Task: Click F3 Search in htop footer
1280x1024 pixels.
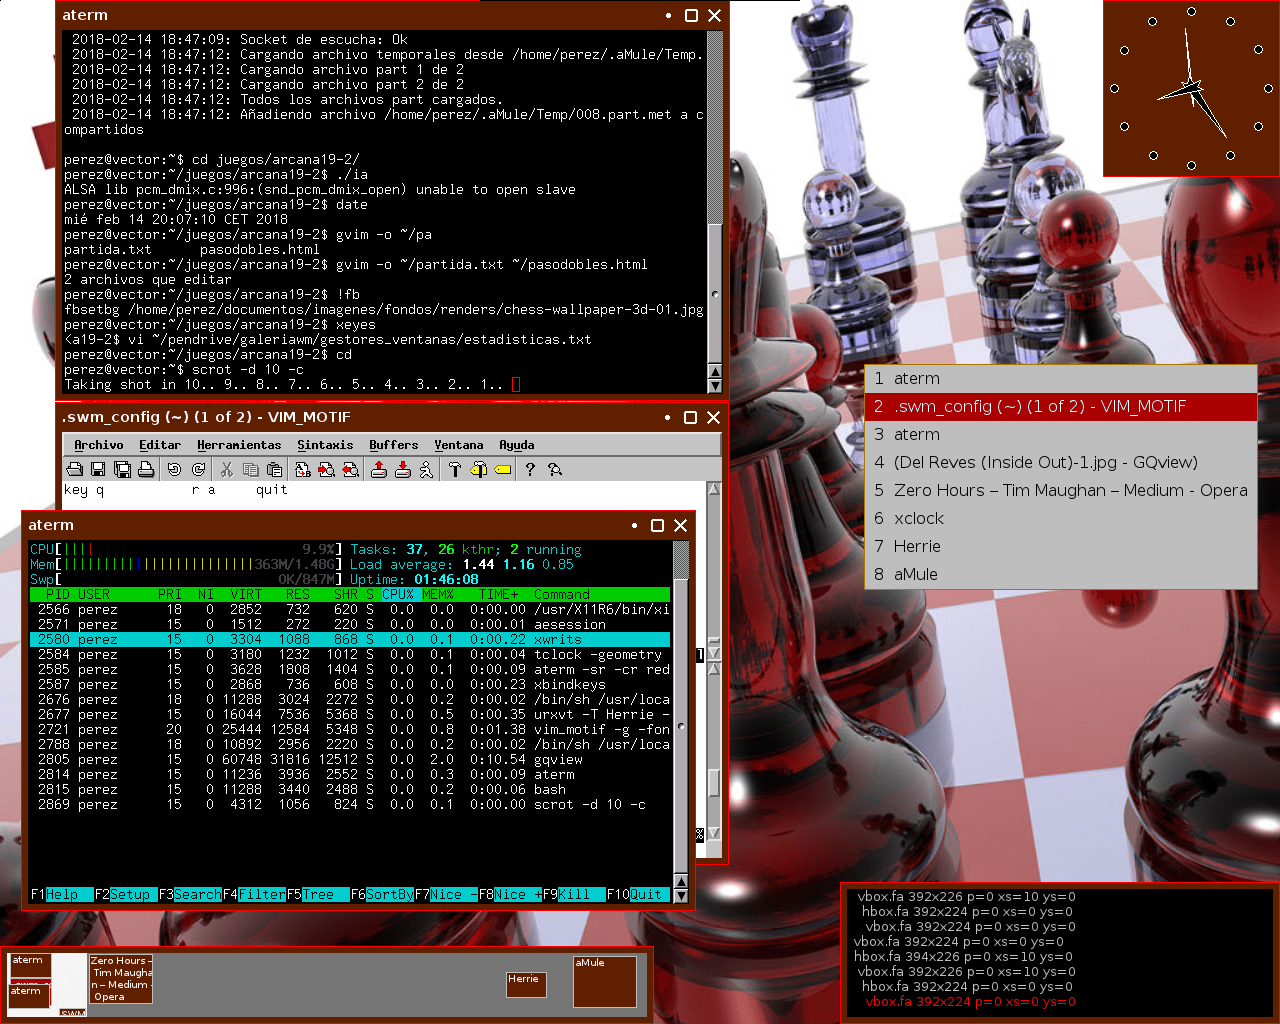Action: pos(190,895)
